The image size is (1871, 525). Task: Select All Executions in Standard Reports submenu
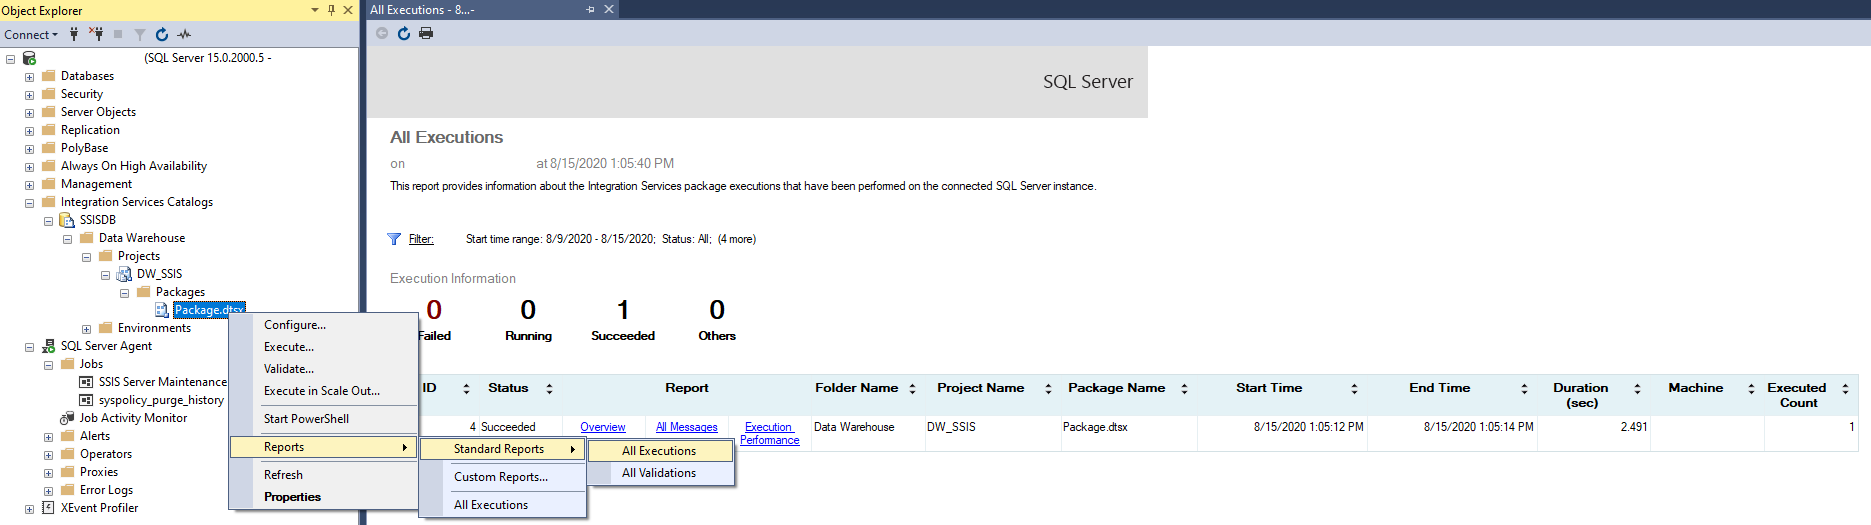pos(660,451)
